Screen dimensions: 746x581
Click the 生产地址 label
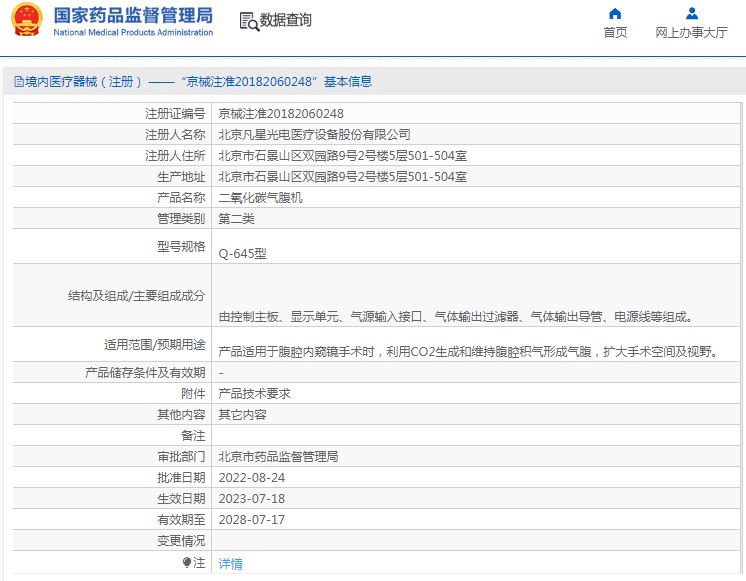pos(181,177)
